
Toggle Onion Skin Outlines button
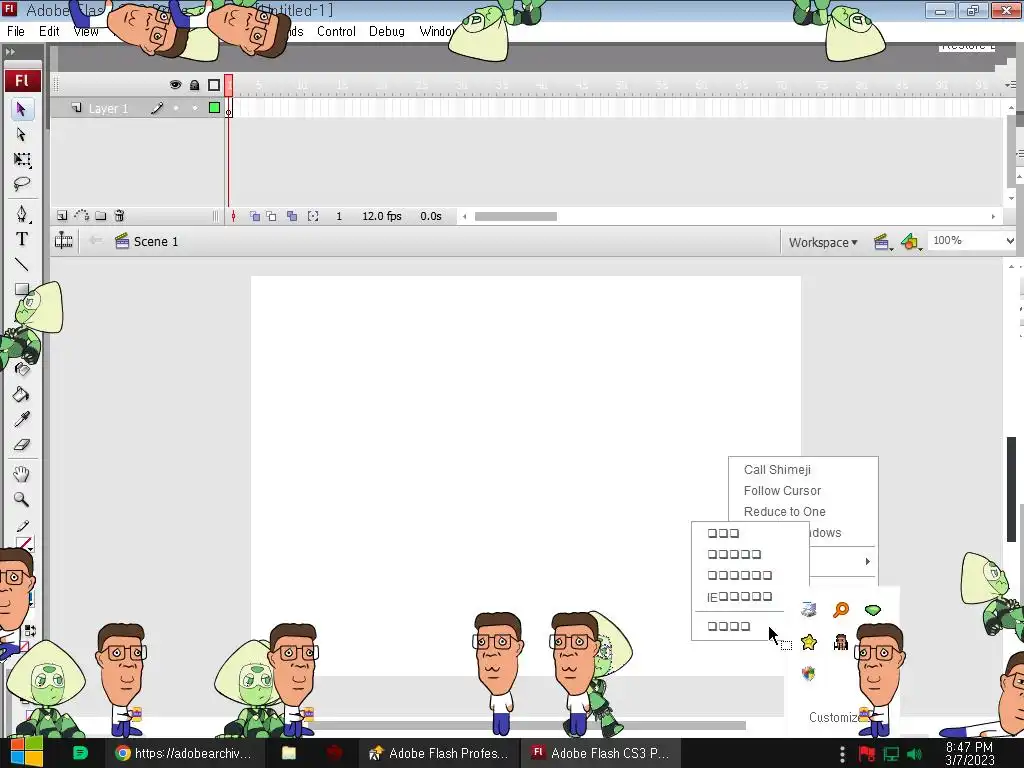click(x=272, y=216)
